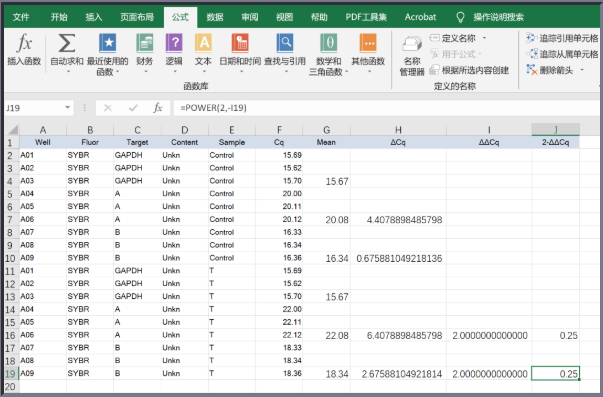The width and height of the screenshot is (603, 397).
Task: Switch to the View (视图) tab
Action: 284,17
